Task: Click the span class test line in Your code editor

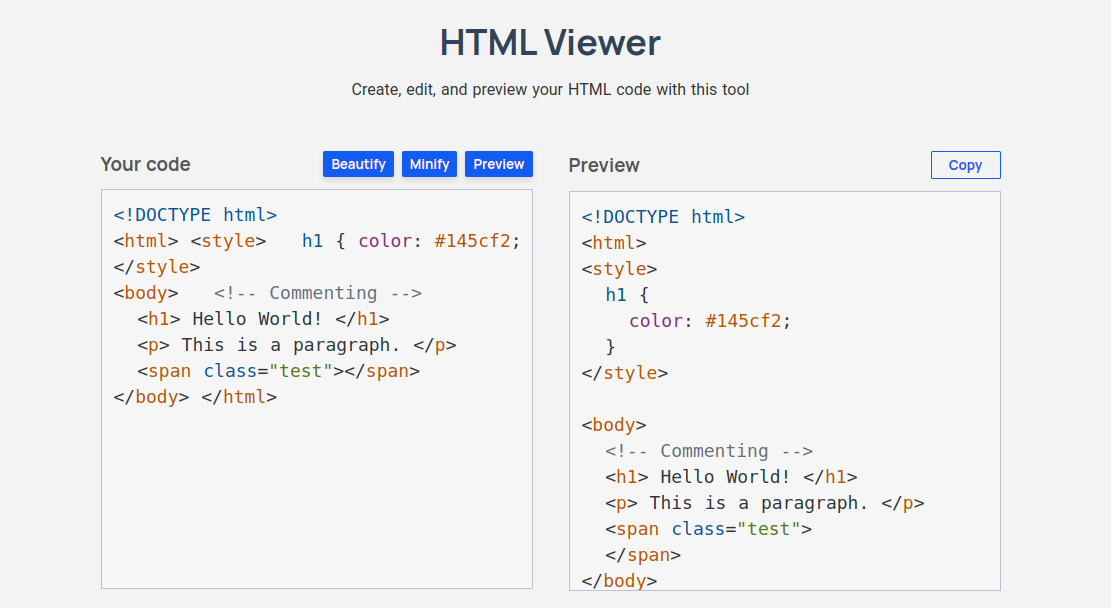Action: (278, 371)
